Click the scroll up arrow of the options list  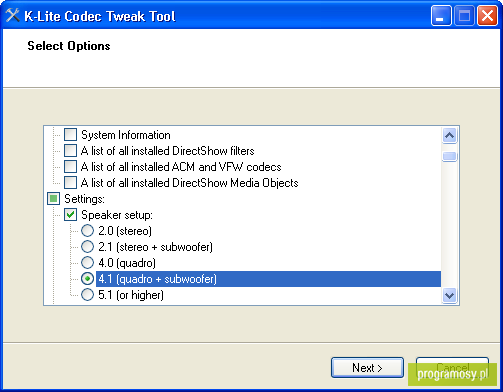click(x=449, y=136)
